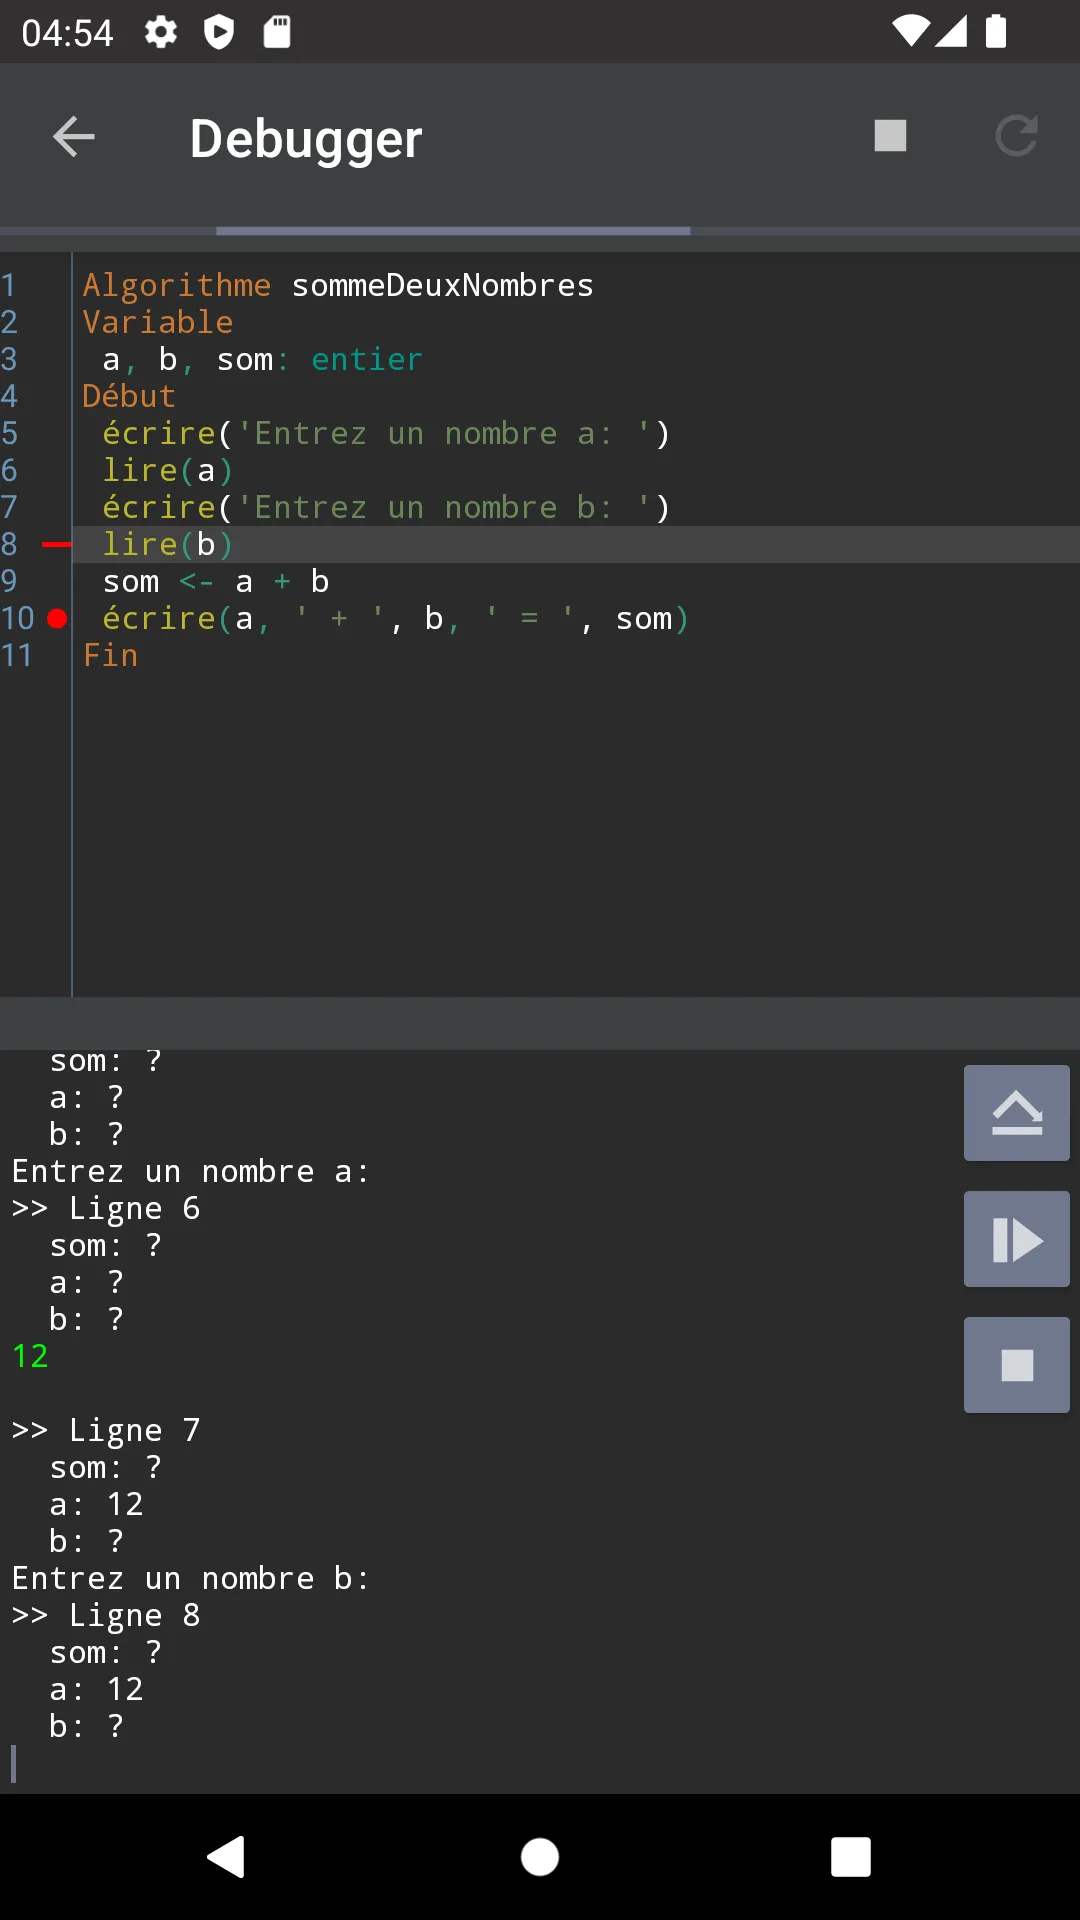Stop debugging via top toolbar square
1080x1920 pixels.
890,136
